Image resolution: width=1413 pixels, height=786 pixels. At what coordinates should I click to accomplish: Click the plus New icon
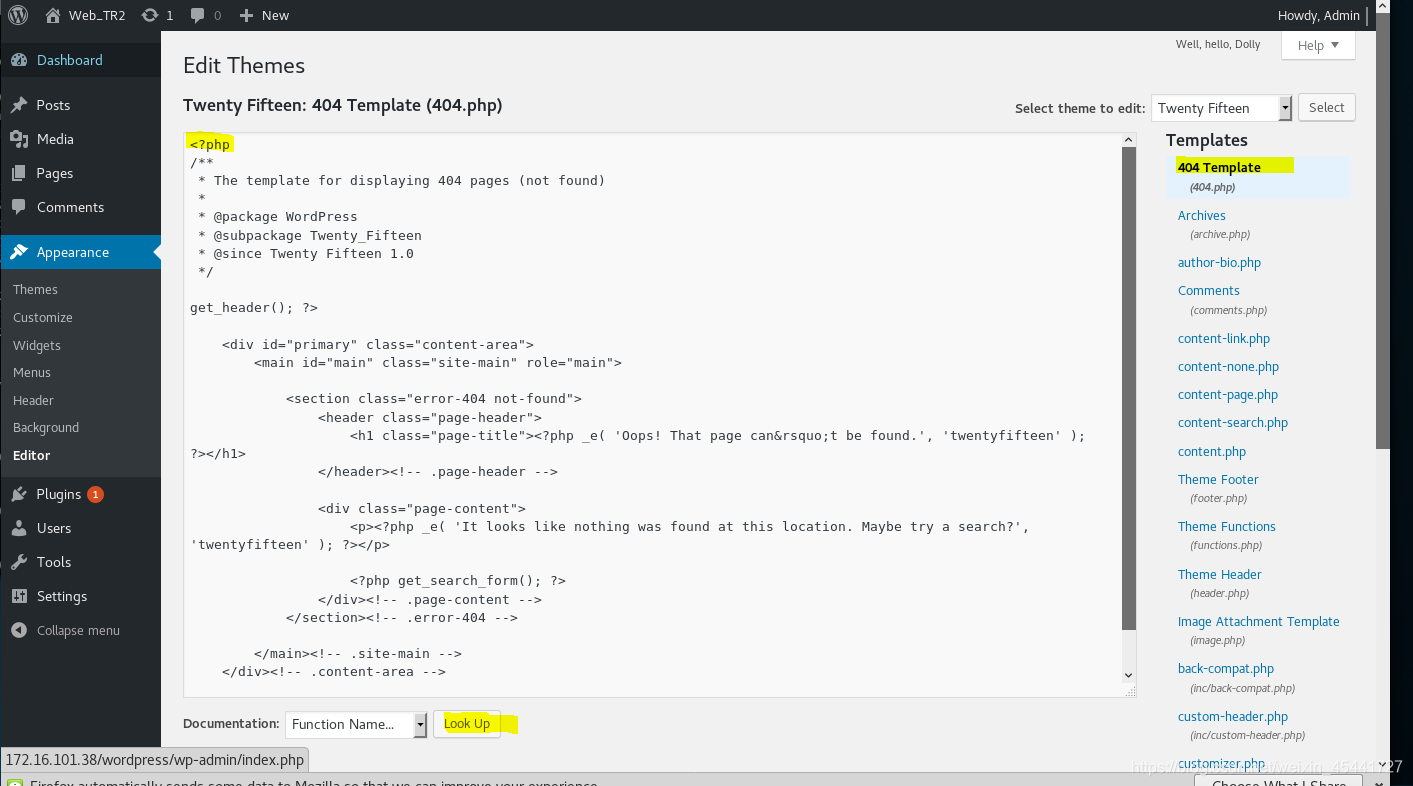[x=246, y=15]
